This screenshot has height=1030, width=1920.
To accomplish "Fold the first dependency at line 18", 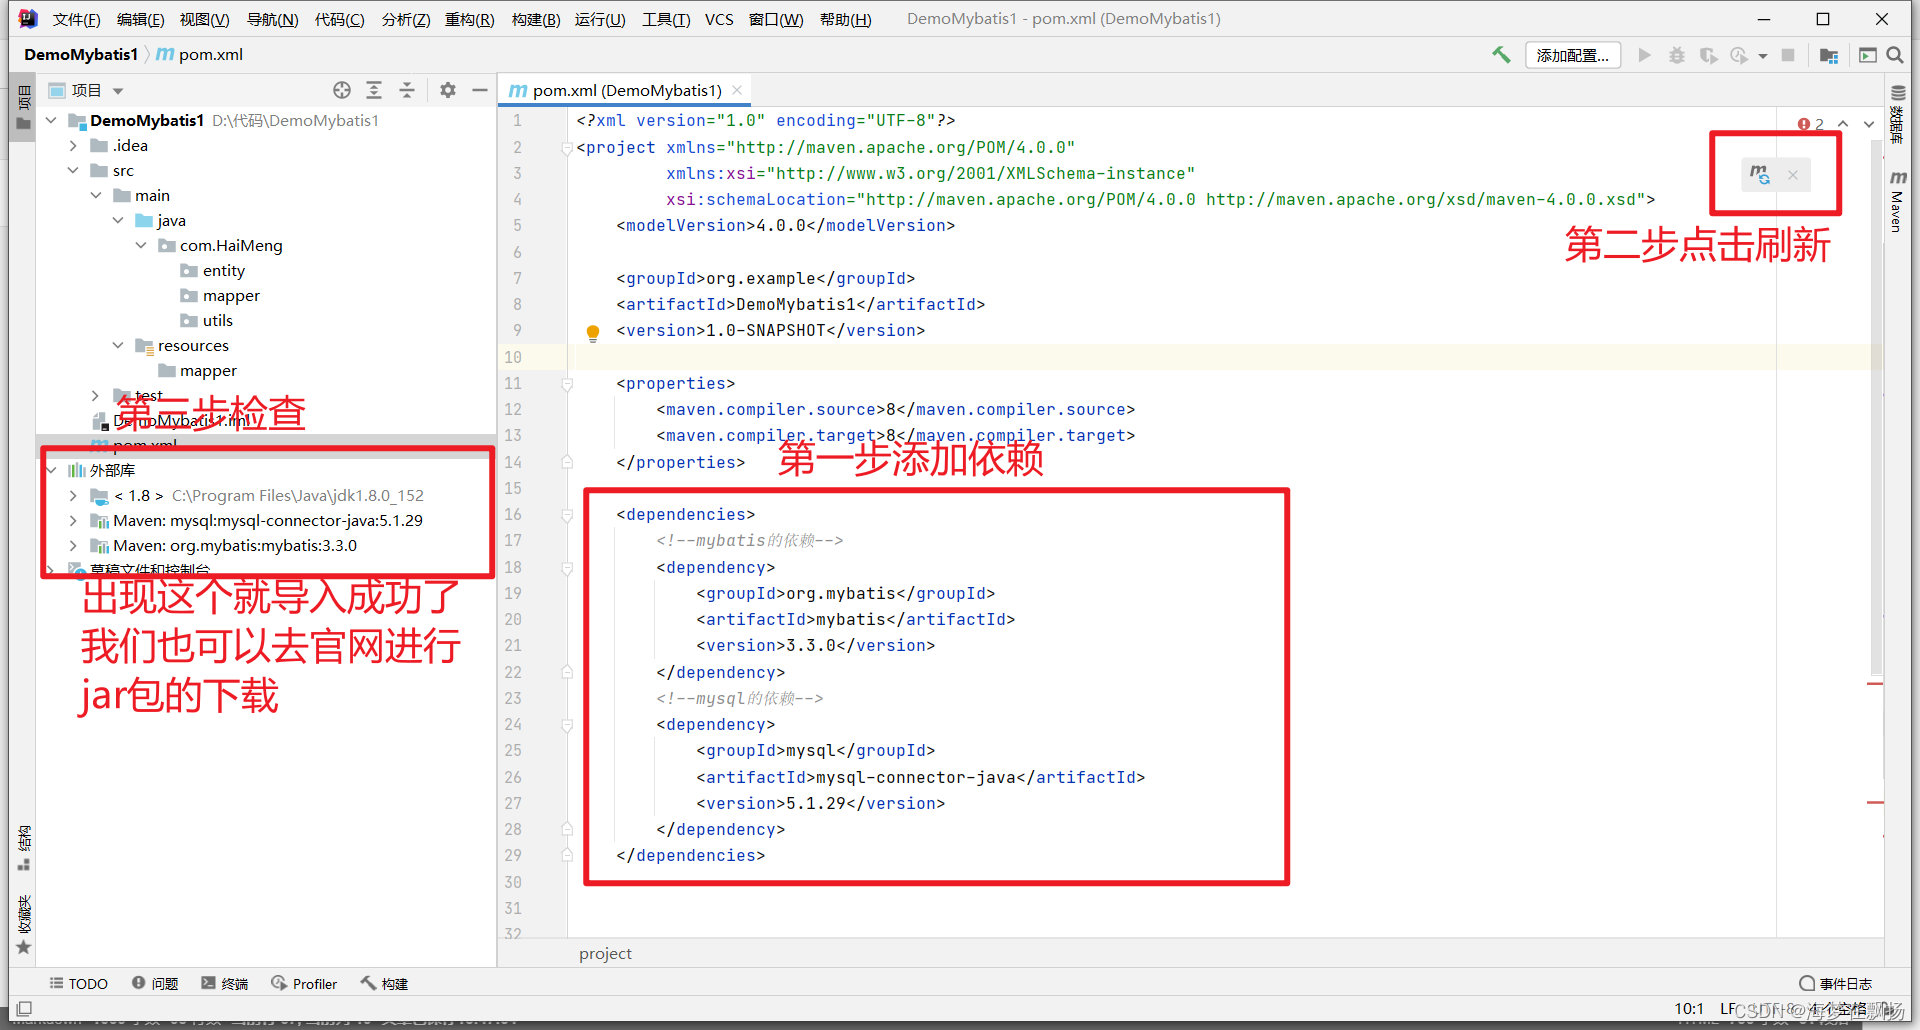I will pyautogui.click(x=567, y=568).
